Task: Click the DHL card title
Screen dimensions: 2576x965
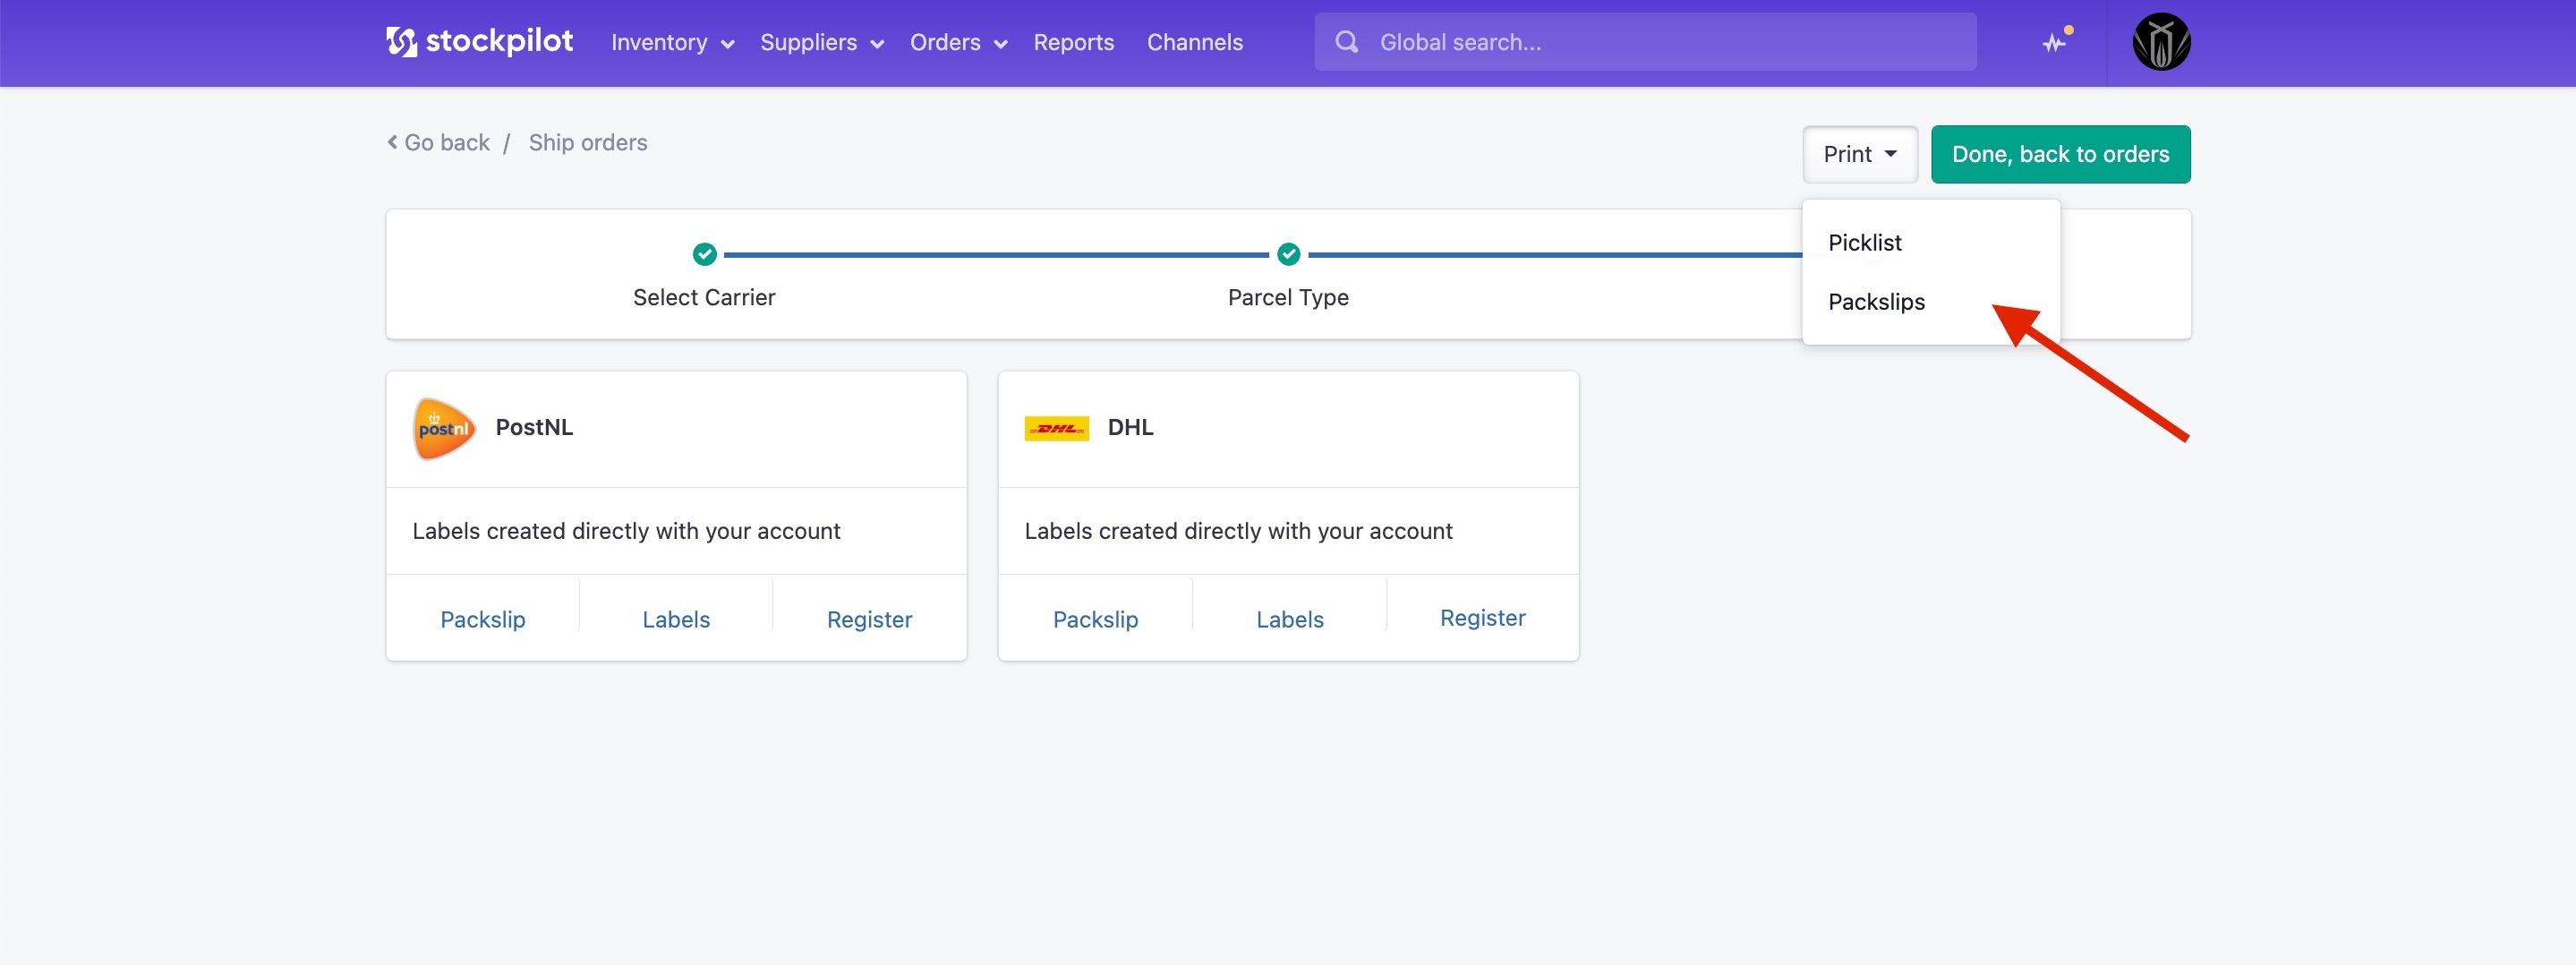Action: point(1130,427)
